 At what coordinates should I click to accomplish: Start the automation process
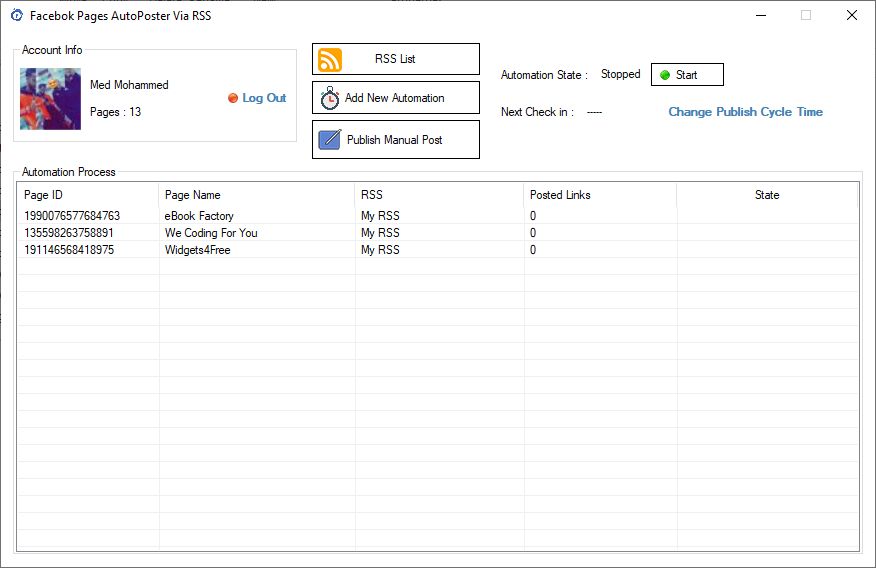click(x=687, y=75)
